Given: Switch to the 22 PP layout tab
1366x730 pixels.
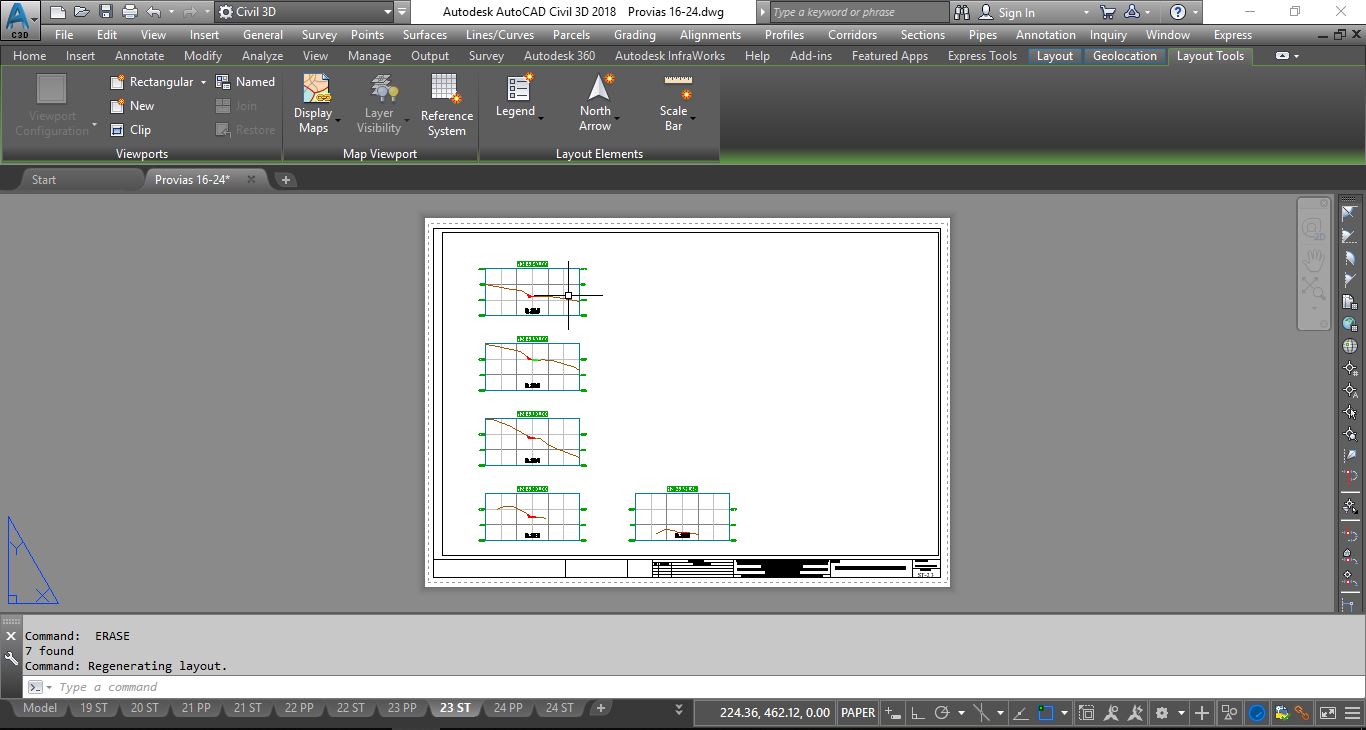Looking at the screenshot, I should [299, 708].
